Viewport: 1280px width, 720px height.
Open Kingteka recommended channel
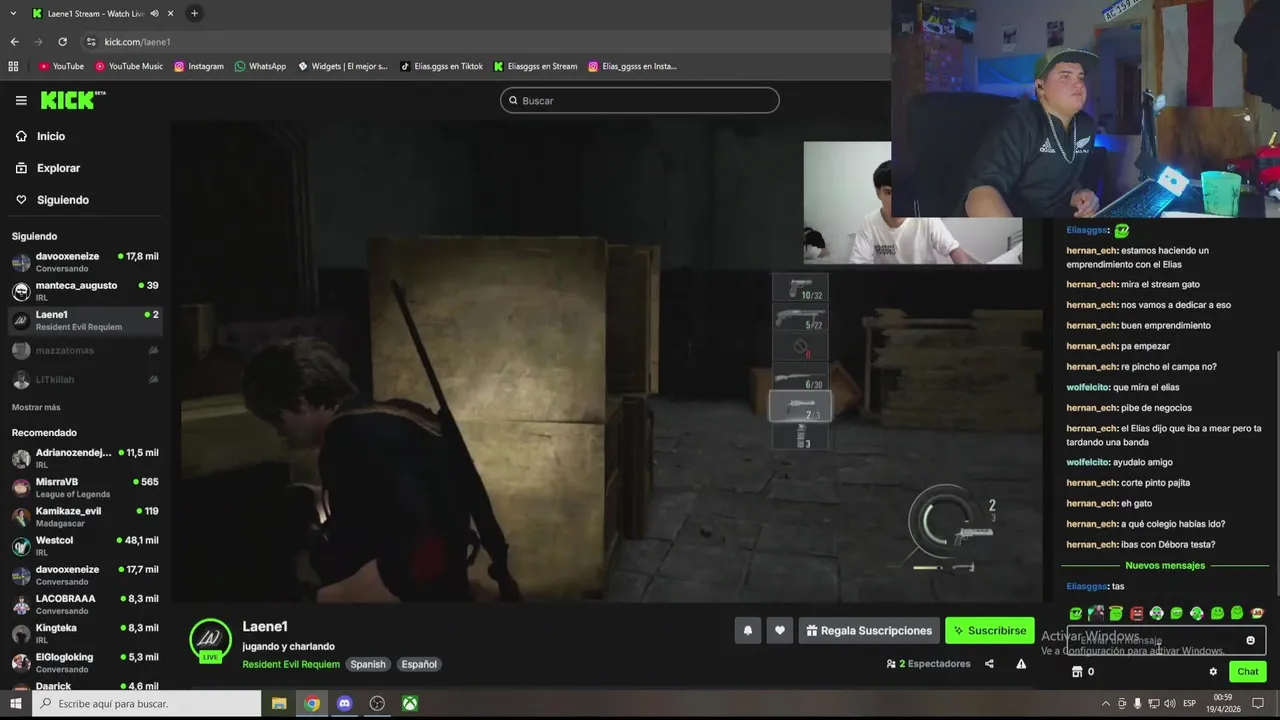[85, 633]
